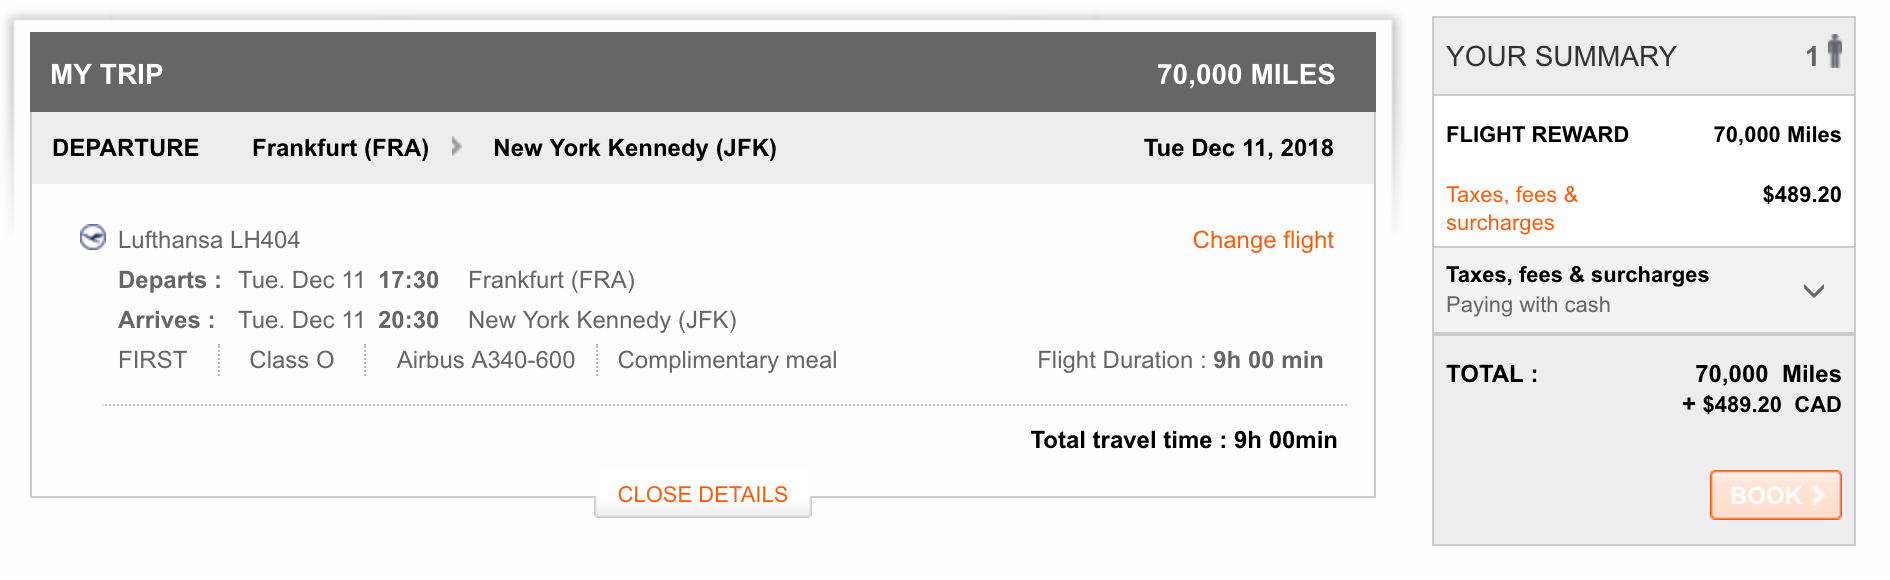Click the MY TRIP header title
The height and width of the screenshot is (580, 1890).
pos(107,74)
